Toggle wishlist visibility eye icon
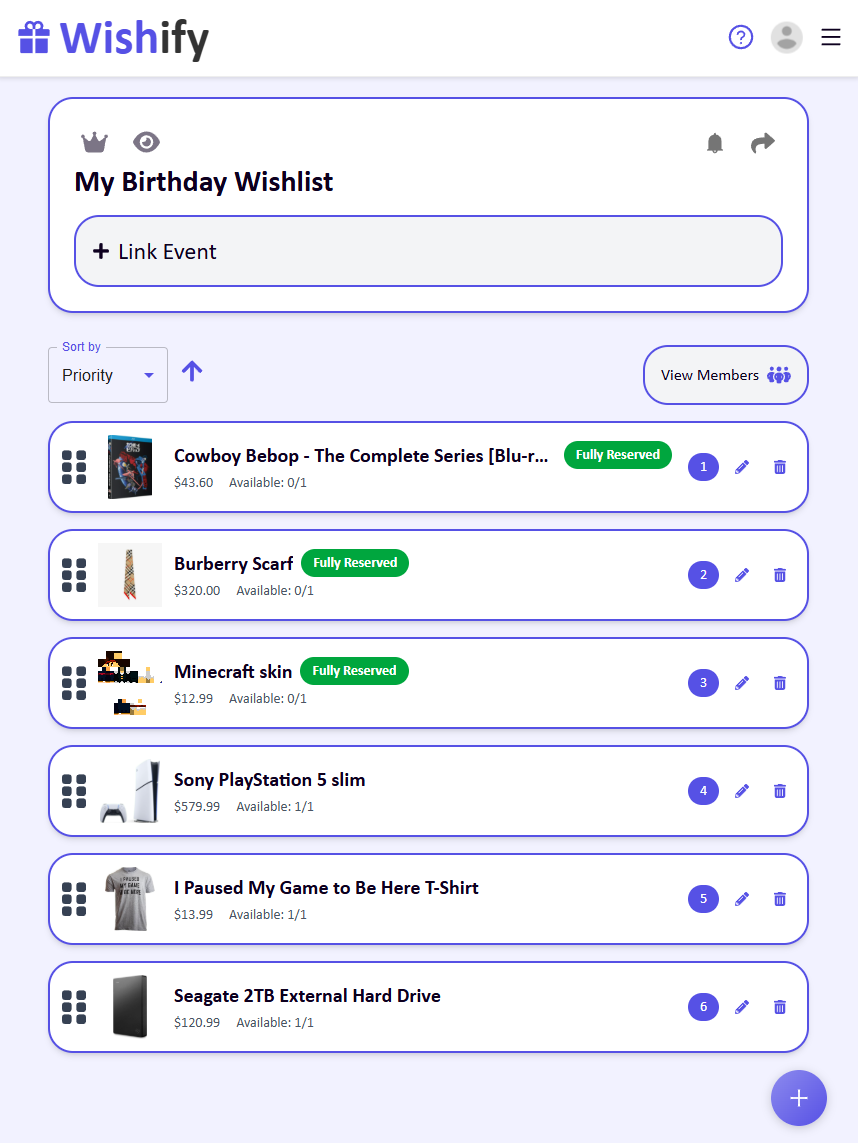Screen dimensions: 858x1143 (146, 143)
